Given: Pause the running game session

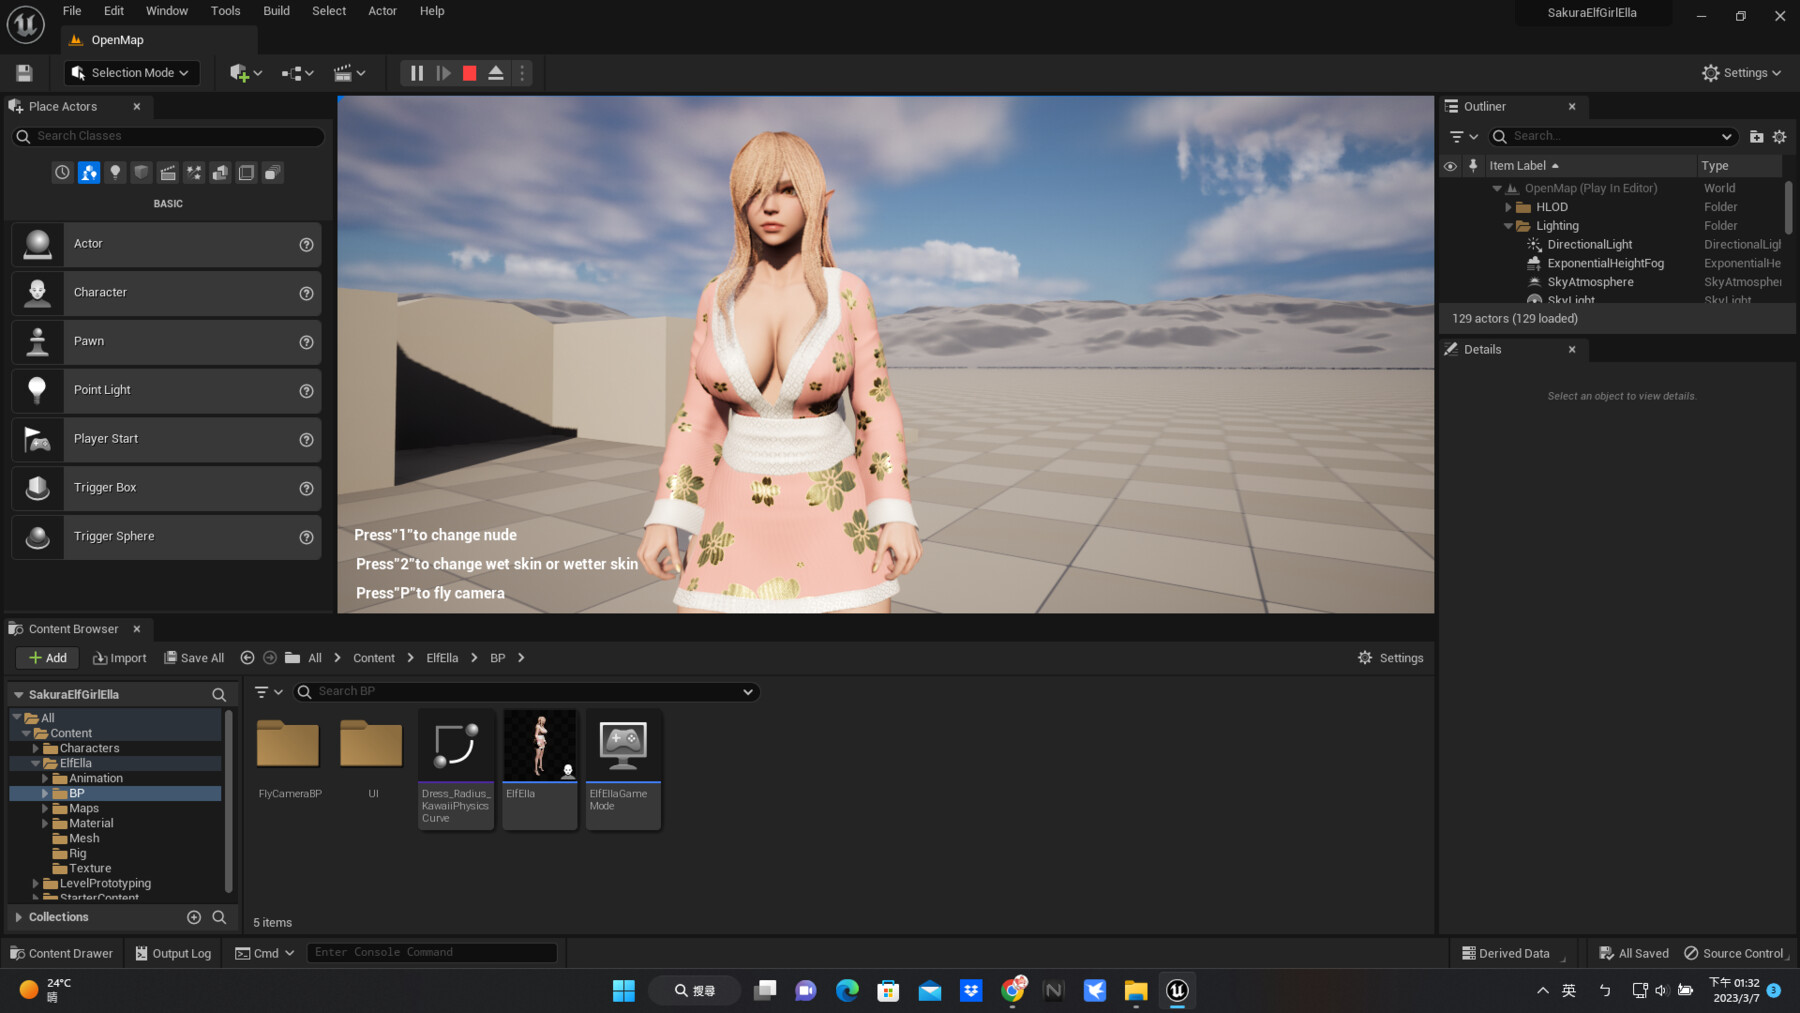Looking at the screenshot, I should (416, 72).
